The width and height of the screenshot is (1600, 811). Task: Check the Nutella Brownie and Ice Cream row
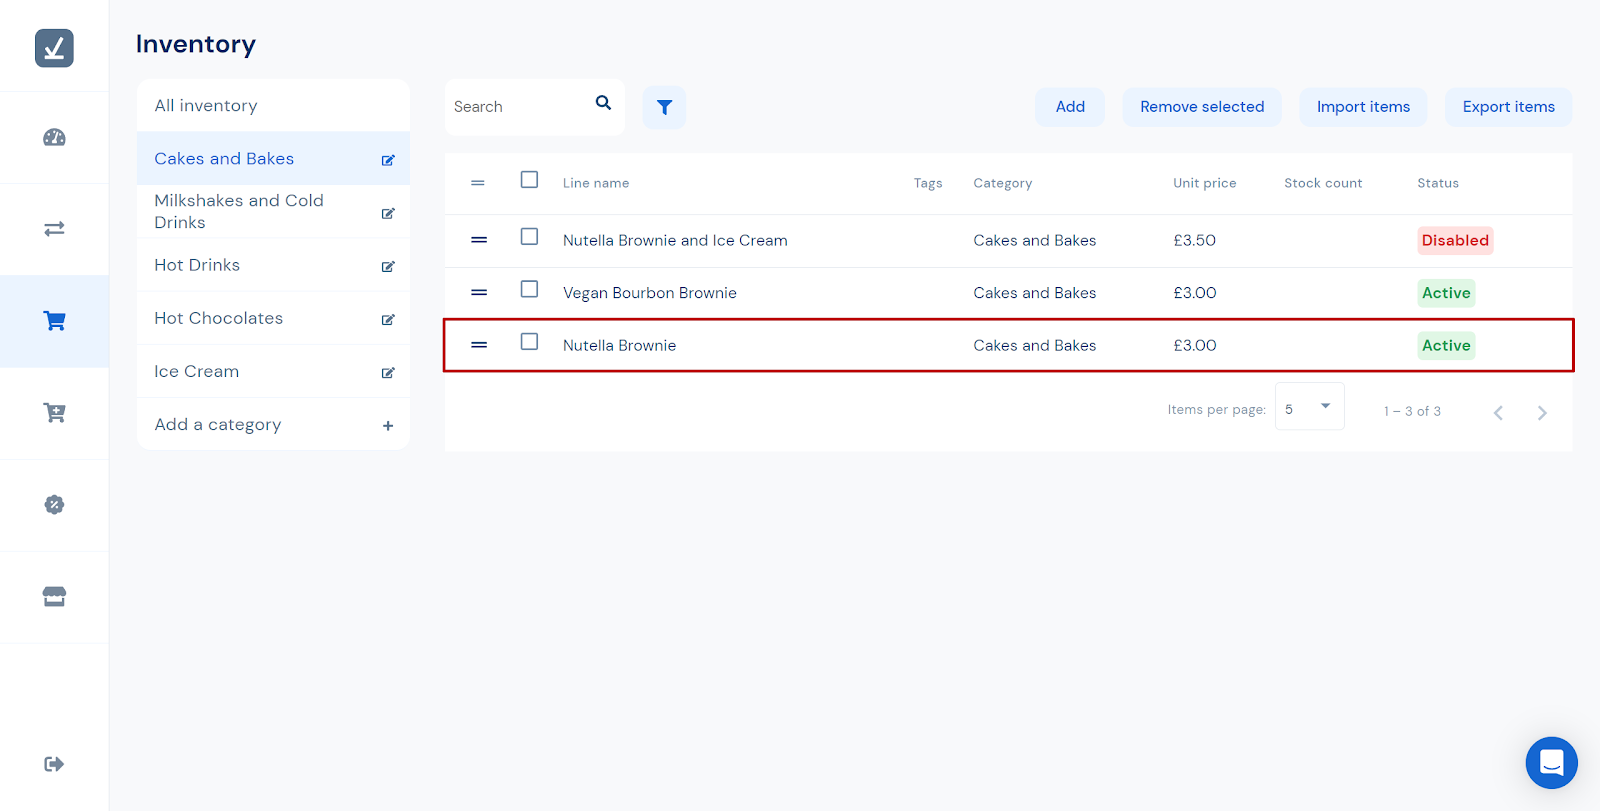click(x=529, y=237)
